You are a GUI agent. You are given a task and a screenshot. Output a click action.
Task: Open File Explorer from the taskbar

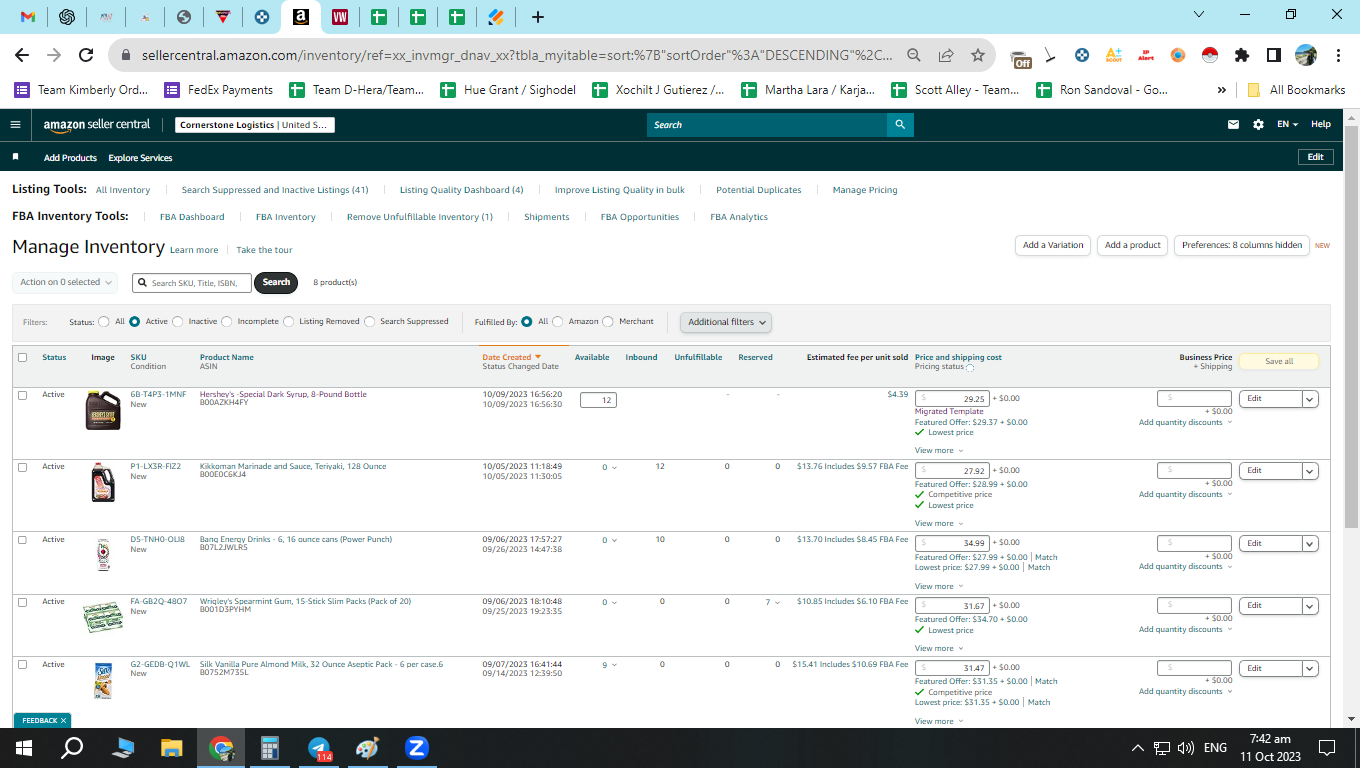click(172, 747)
